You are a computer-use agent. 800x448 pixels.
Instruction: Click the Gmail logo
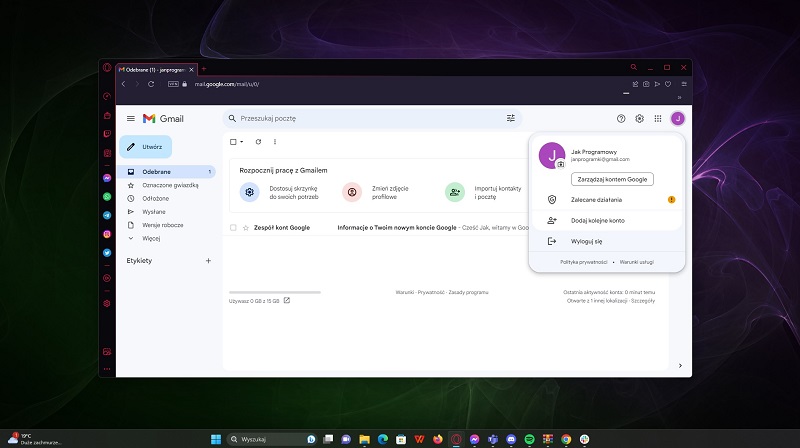coord(163,118)
